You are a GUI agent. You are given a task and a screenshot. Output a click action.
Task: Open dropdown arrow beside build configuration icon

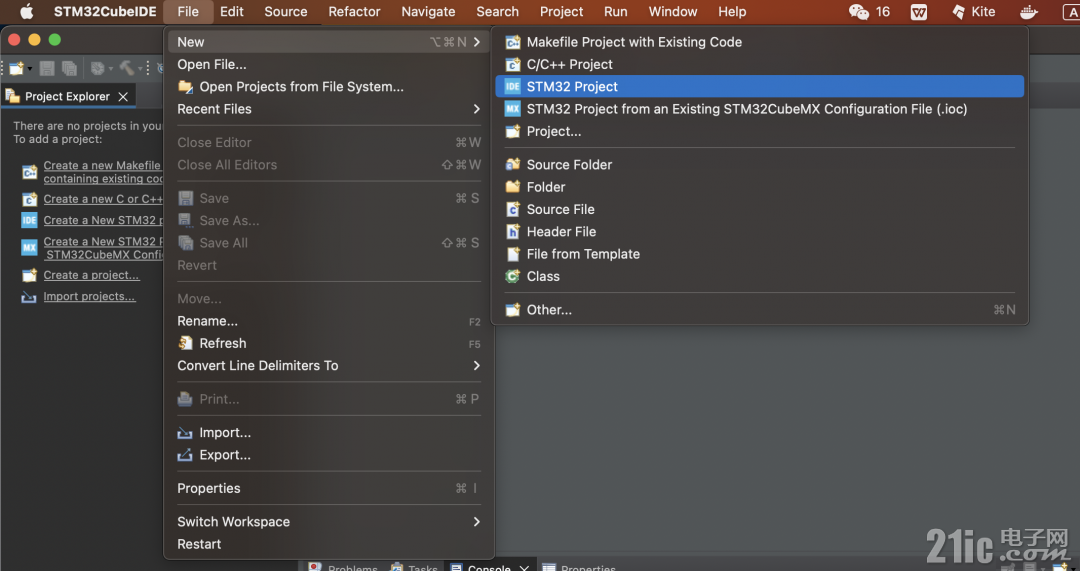pyautogui.click(x=110, y=69)
